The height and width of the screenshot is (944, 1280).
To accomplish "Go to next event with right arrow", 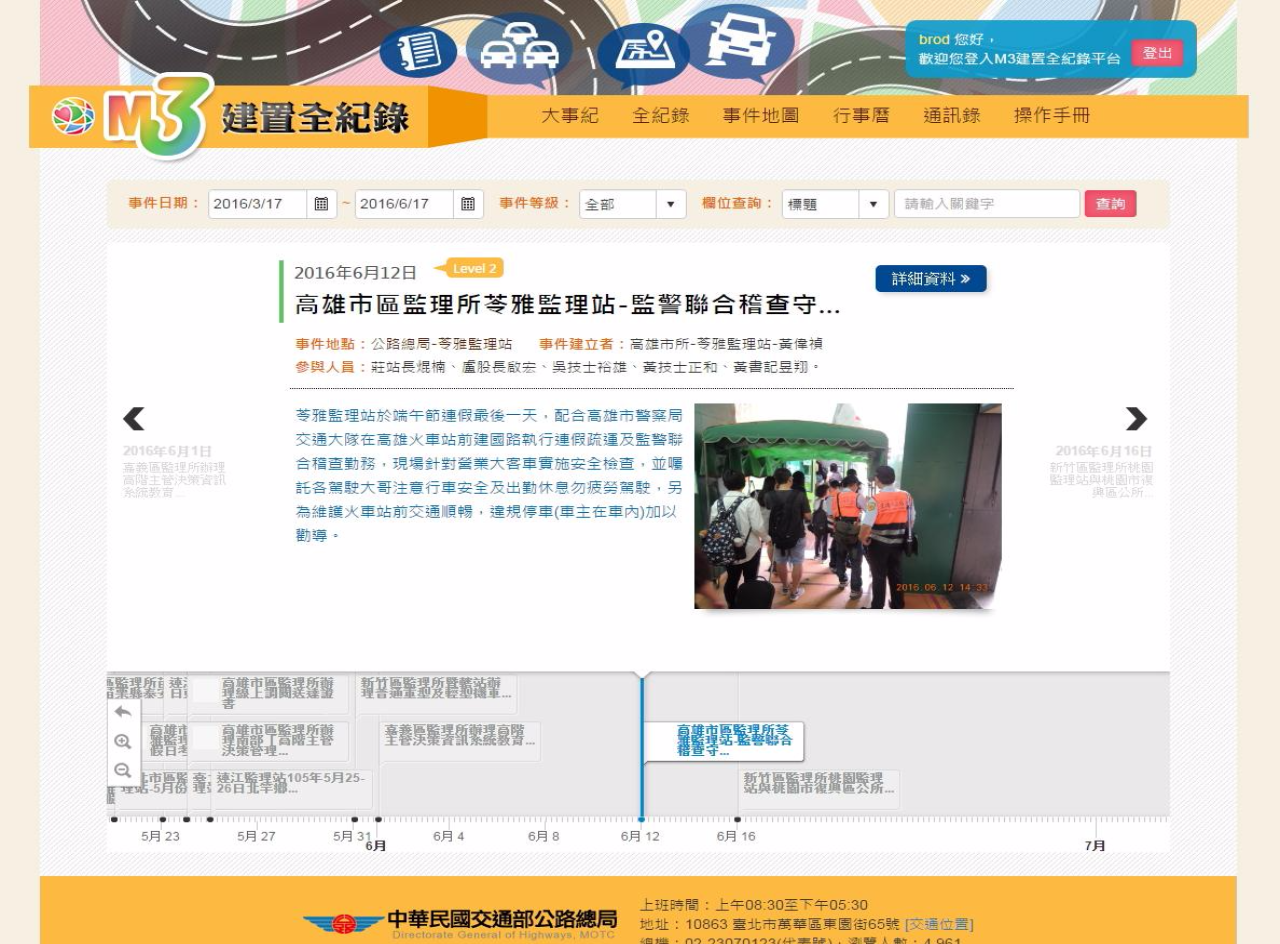I will point(1136,419).
